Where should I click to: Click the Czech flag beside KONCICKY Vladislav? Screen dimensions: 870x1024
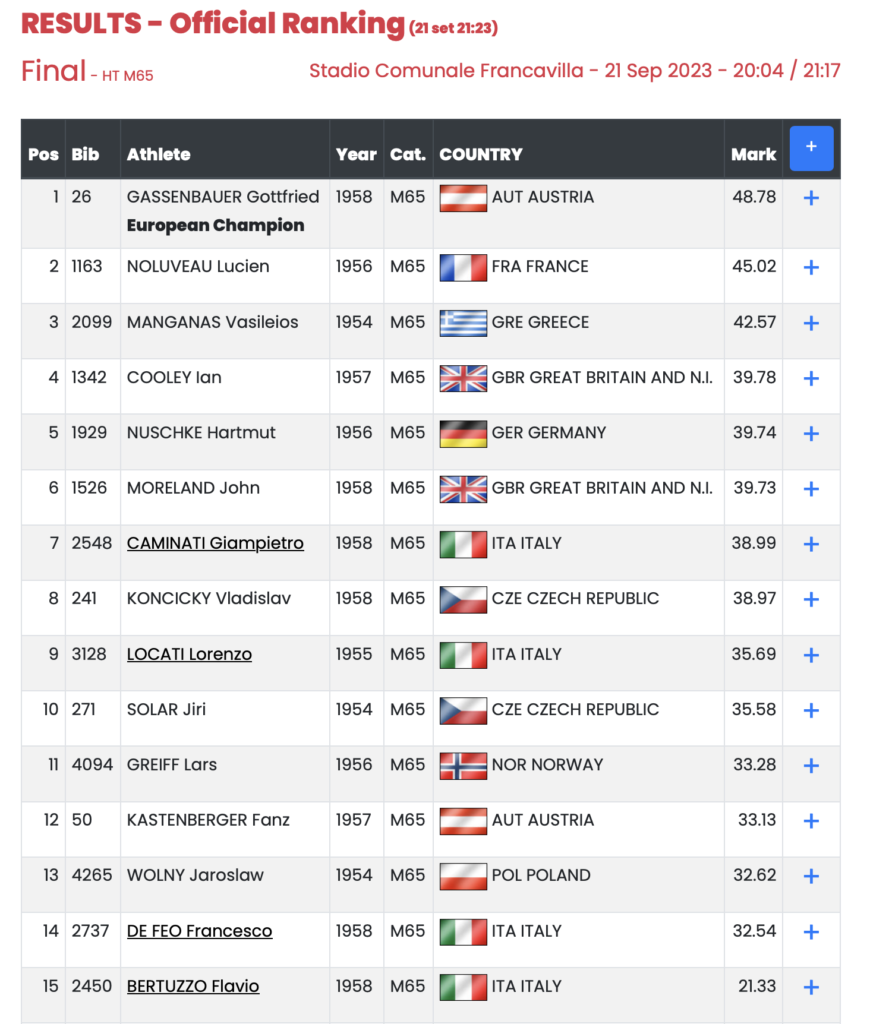coord(463,599)
